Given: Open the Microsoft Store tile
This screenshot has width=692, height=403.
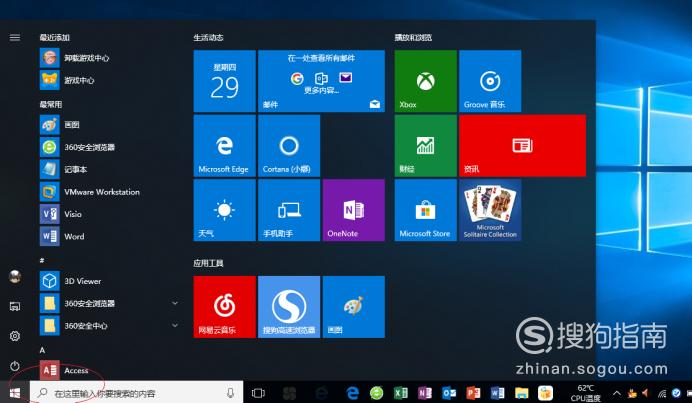Looking at the screenshot, I should click(425, 210).
